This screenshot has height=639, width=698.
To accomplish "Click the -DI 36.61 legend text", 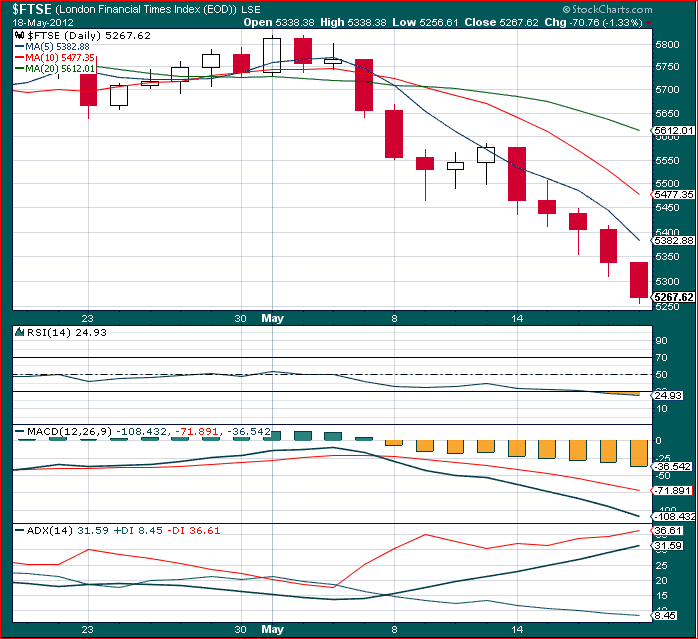I will point(194,530).
